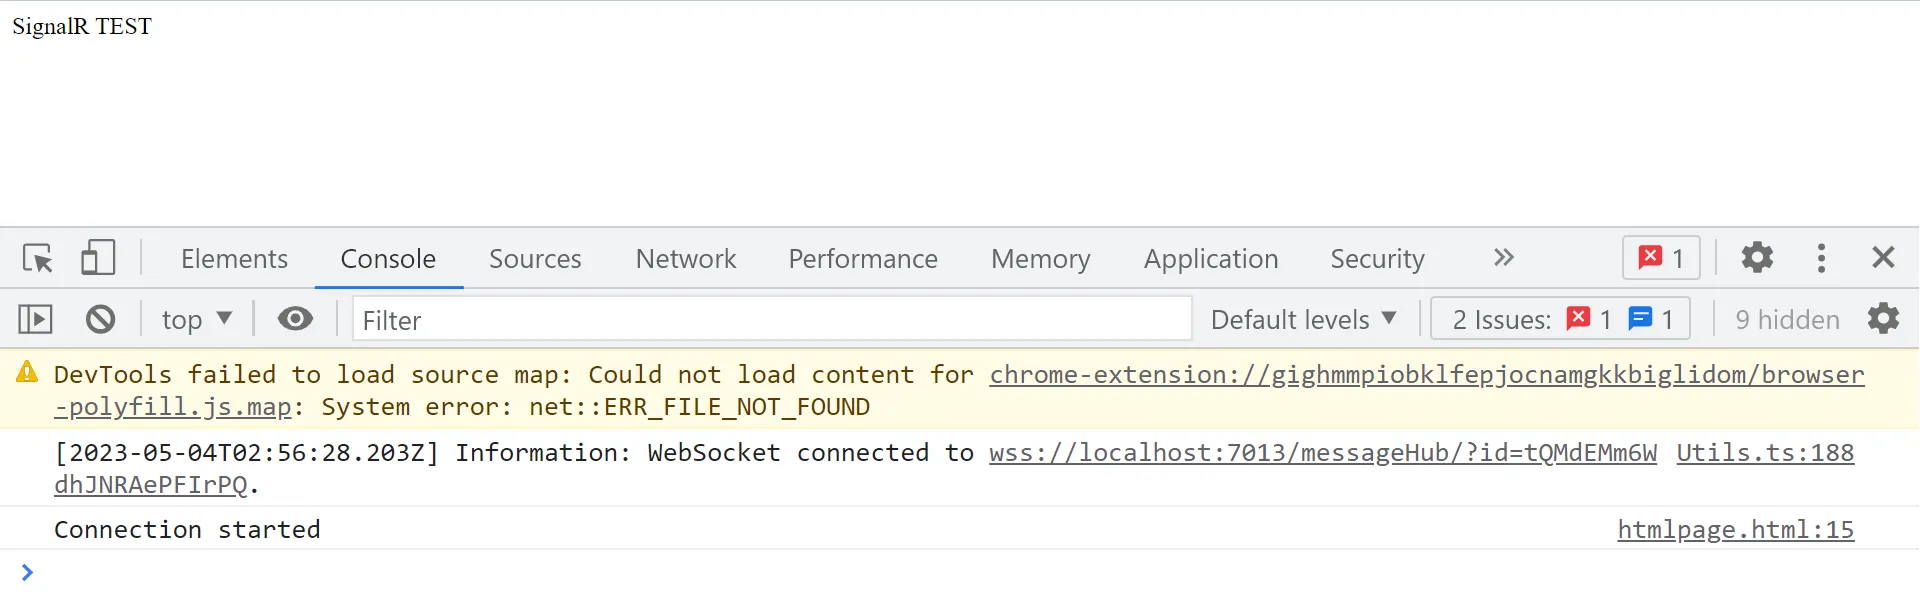Open the Default levels dropdown
The image size is (1920, 613).
click(x=1303, y=319)
